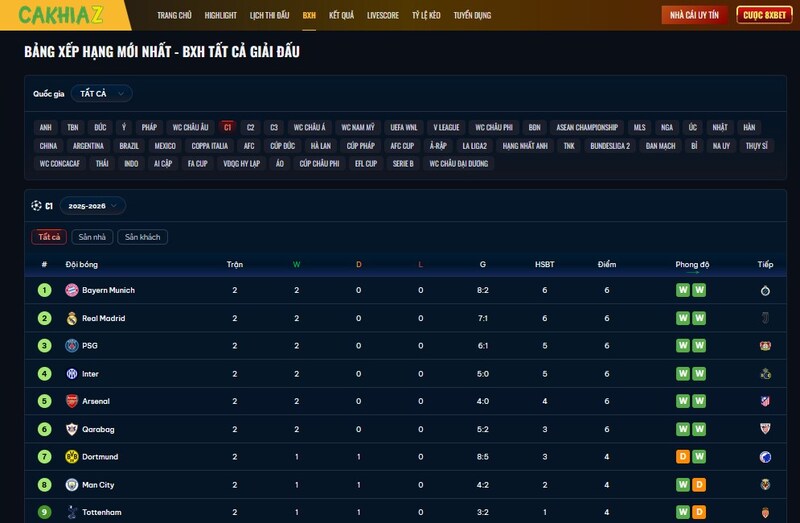800x523 pixels.
Task: Click Dortmund's orange 'D' form badge
Action: click(683, 457)
